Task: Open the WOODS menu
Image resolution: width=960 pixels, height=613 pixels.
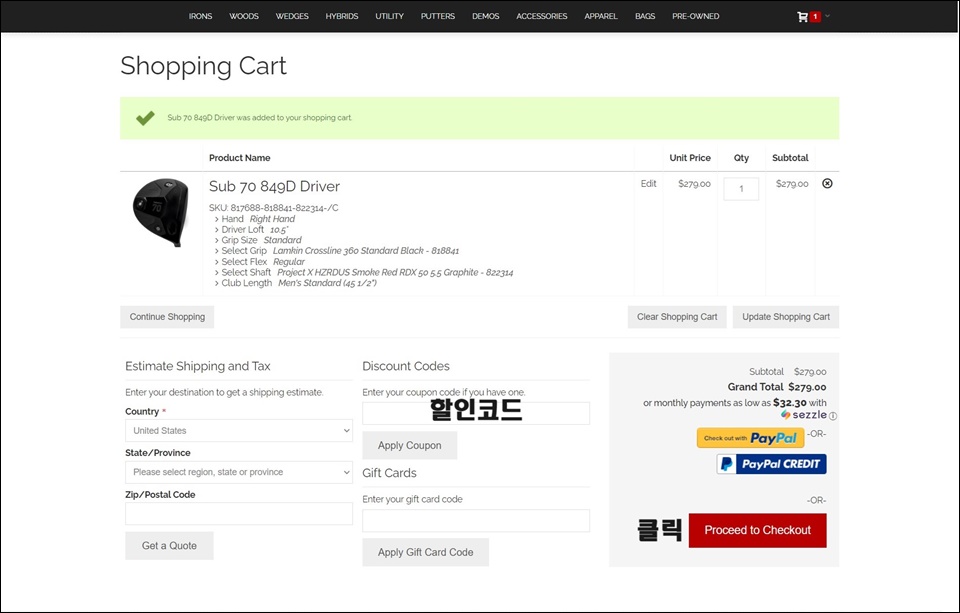Action: [x=244, y=17]
